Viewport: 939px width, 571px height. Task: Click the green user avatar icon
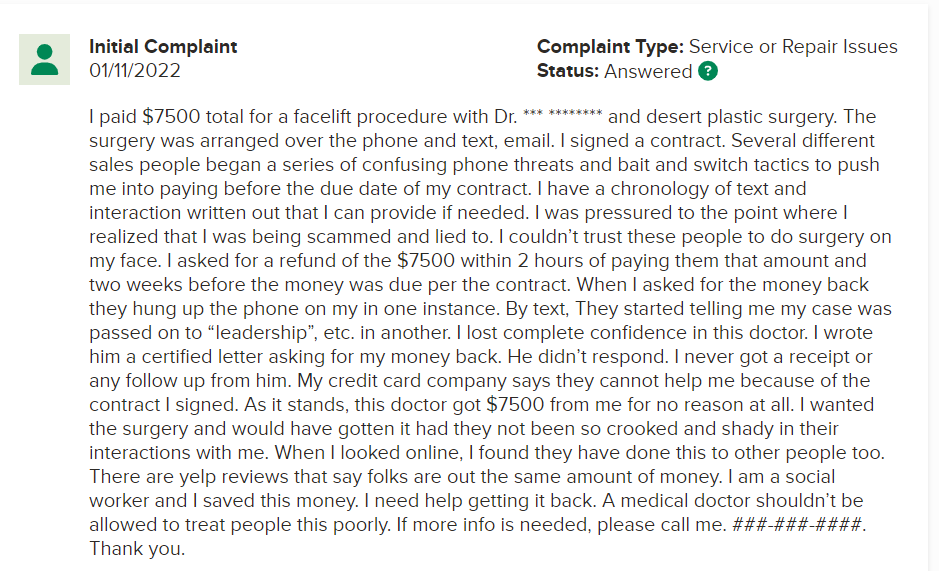[44, 59]
